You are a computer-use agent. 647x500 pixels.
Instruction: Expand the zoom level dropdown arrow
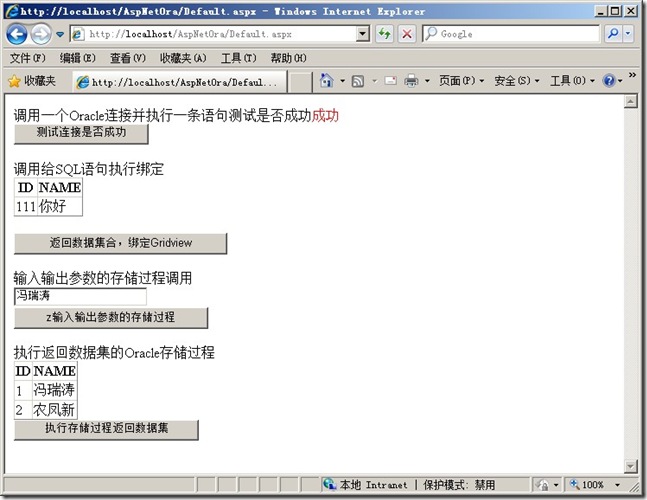[x=617, y=485]
